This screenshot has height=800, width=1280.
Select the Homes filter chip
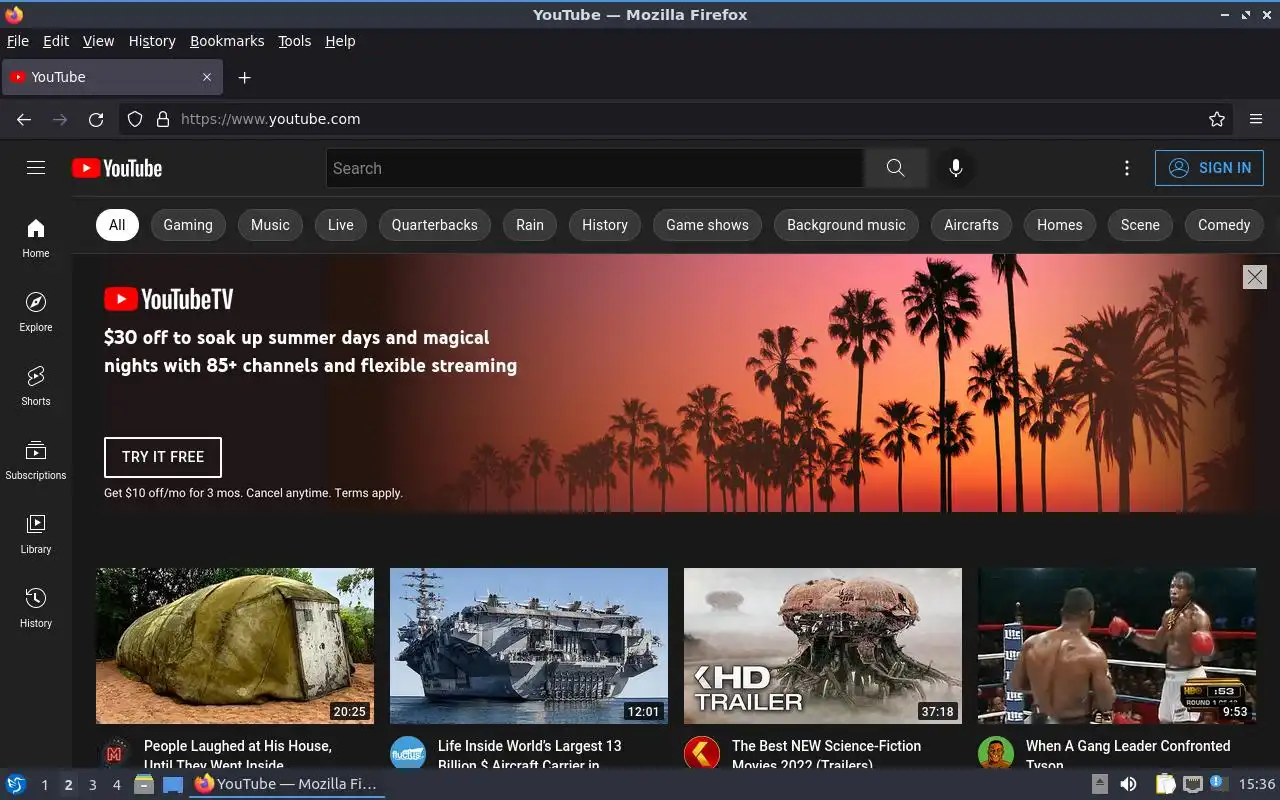click(1060, 225)
